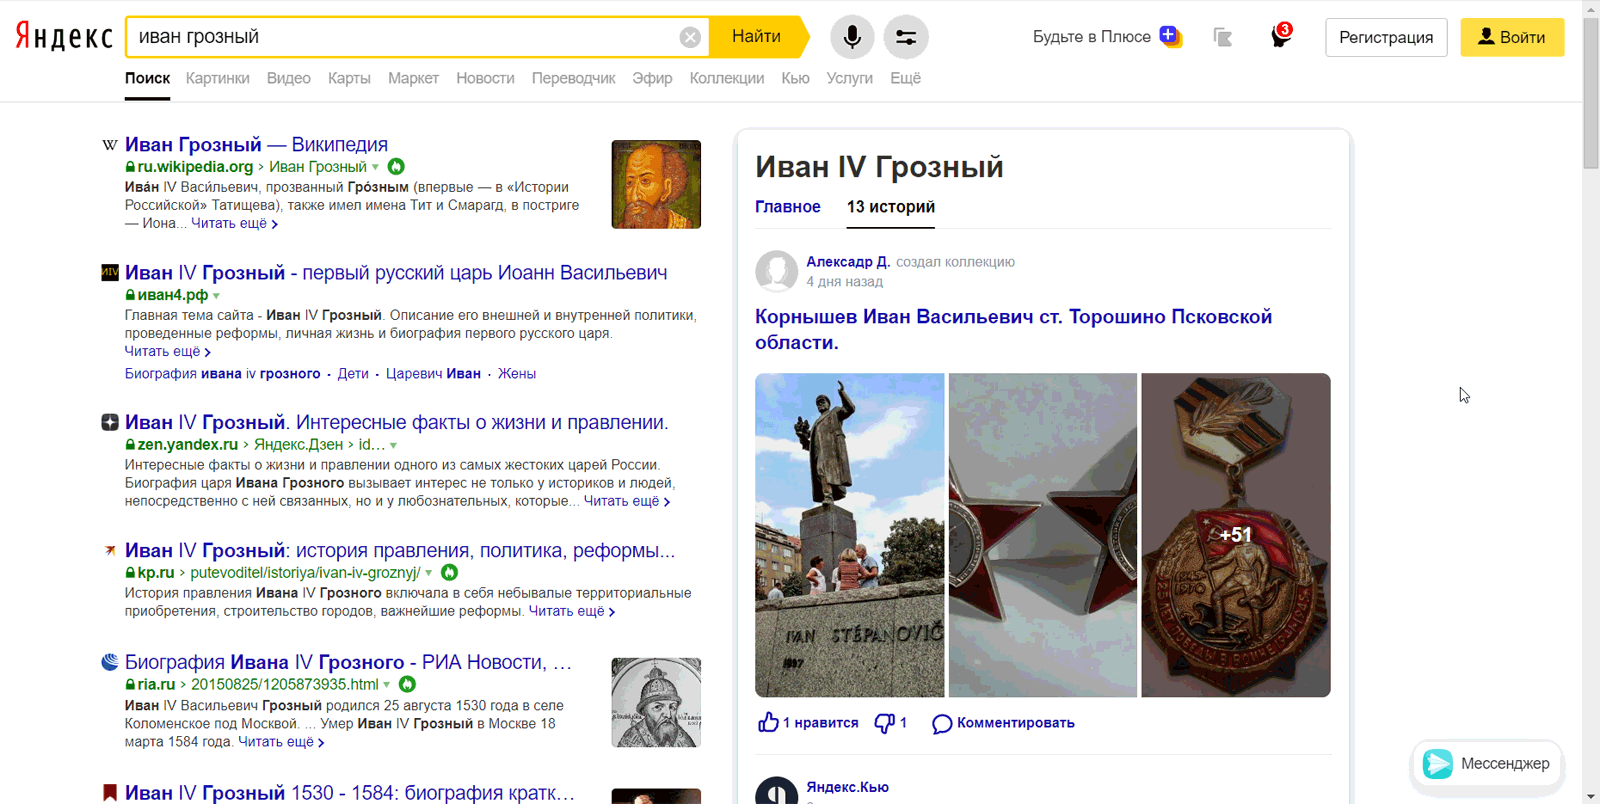Click the Yandex Zen favicon
This screenshot has height=804, width=1600.
click(x=110, y=422)
